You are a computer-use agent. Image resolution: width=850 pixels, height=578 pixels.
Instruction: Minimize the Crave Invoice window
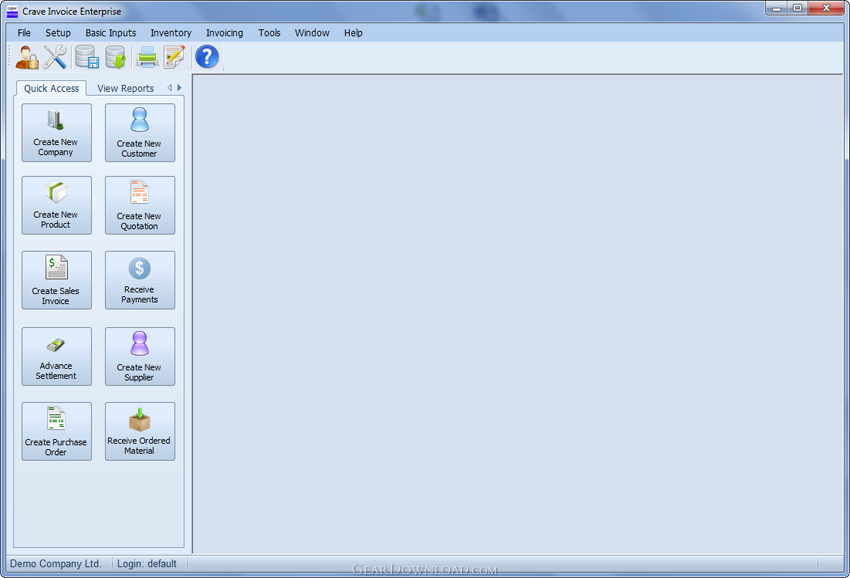click(776, 8)
